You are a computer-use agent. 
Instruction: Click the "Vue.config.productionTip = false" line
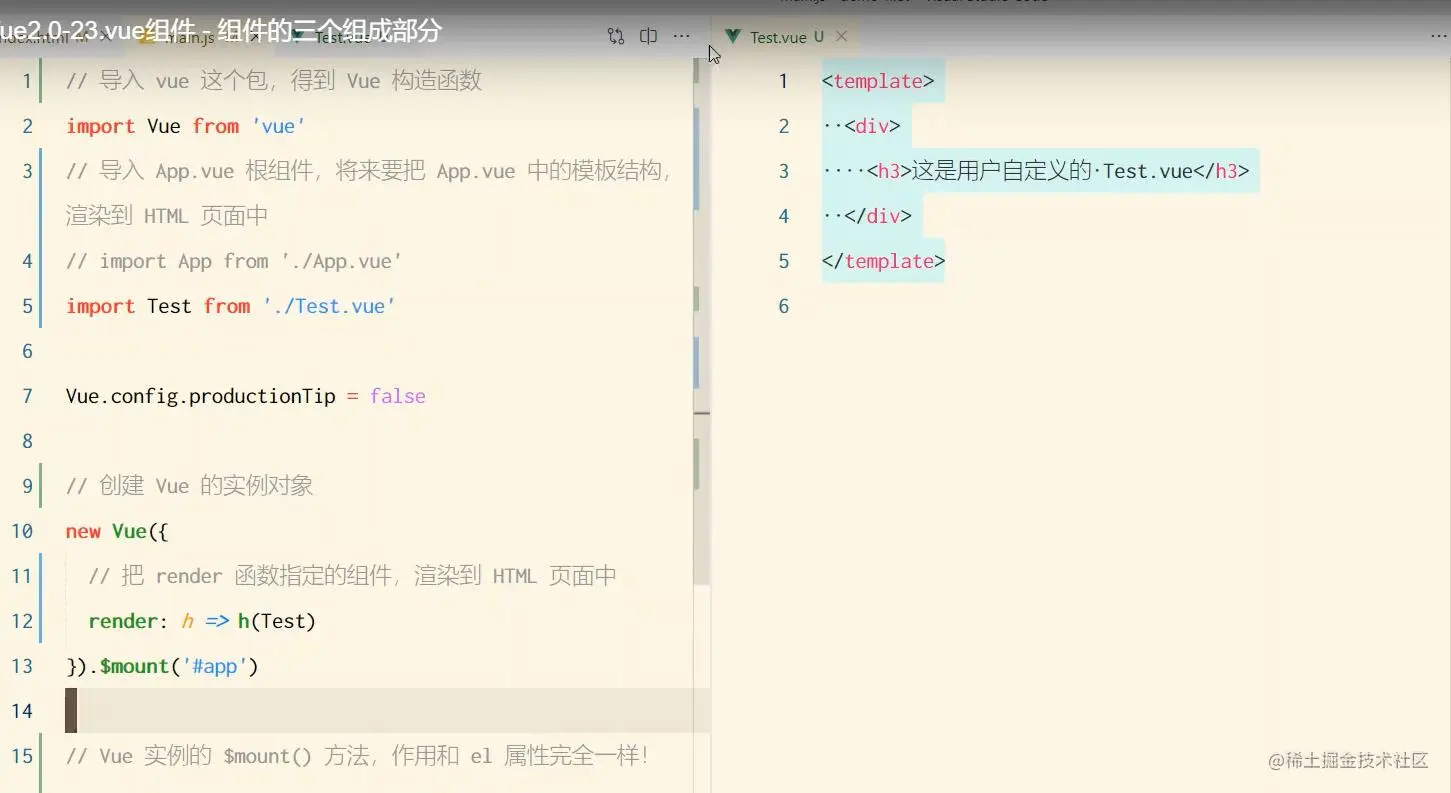[x=246, y=396]
